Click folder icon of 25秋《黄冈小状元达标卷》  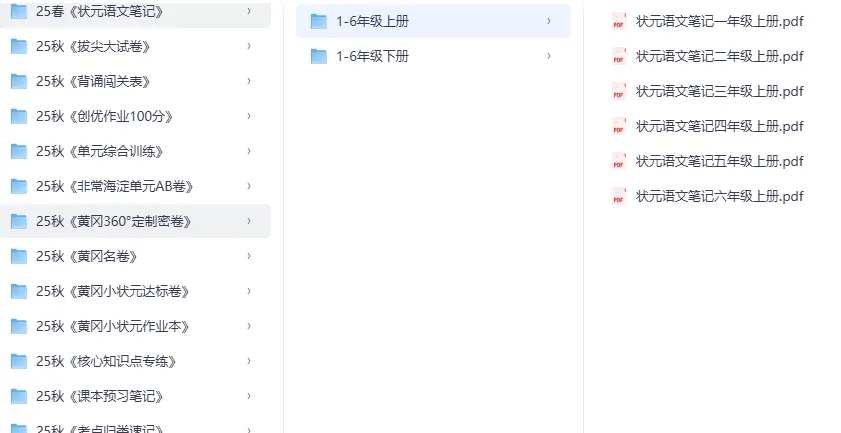coord(19,291)
